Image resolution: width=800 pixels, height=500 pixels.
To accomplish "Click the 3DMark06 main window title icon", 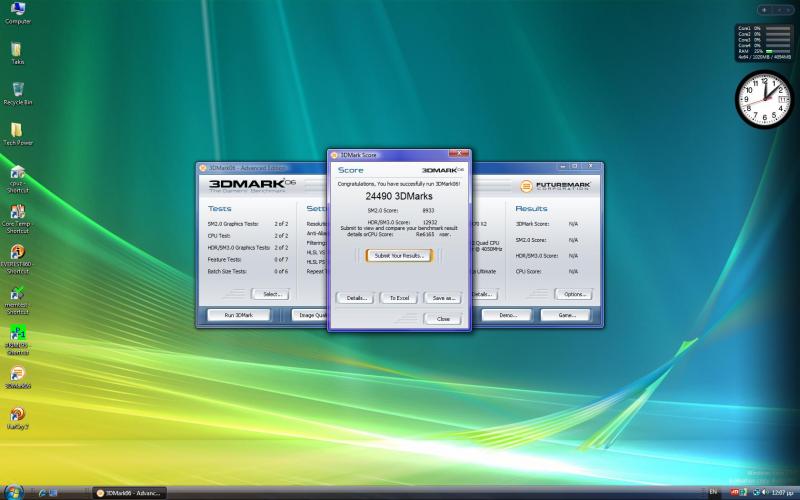I will (x=203, y=168).
